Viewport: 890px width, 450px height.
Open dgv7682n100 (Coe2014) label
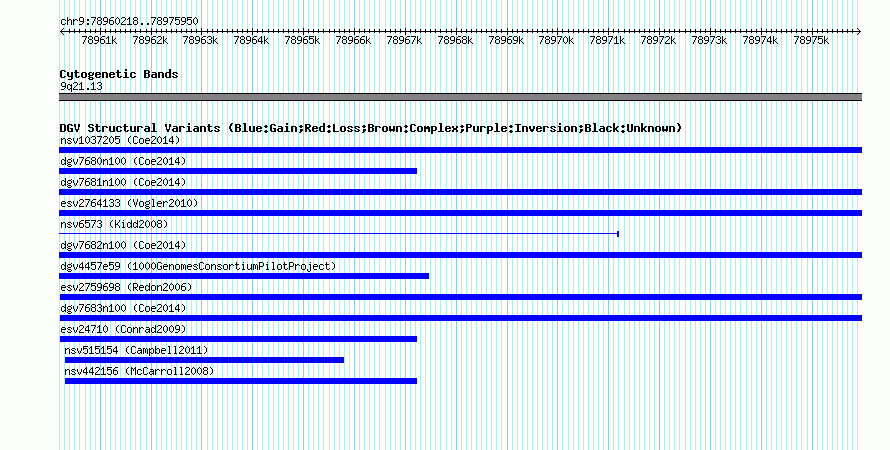(x=123, y=245)
